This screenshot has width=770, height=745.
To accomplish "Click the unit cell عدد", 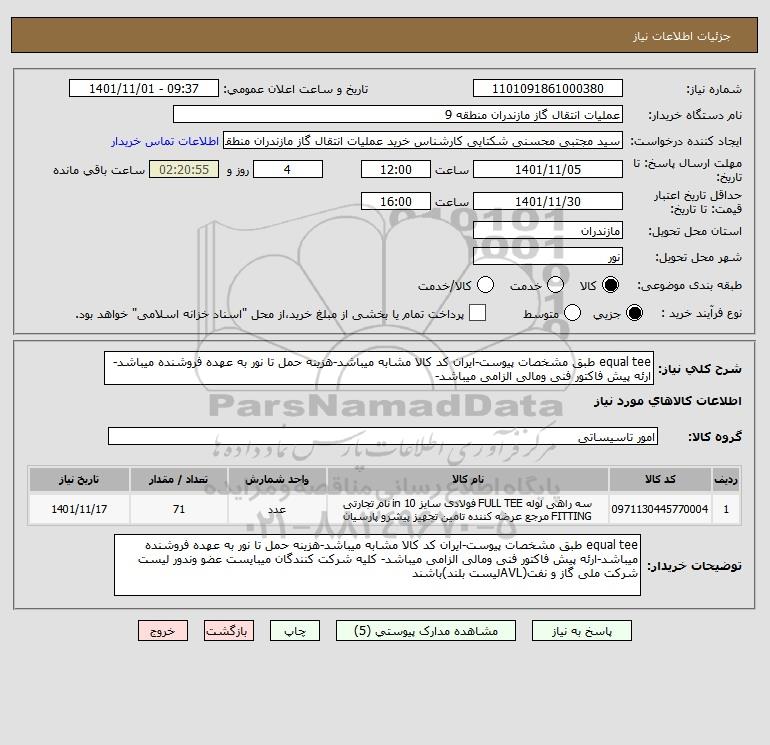I will click(x=277, y=510).
